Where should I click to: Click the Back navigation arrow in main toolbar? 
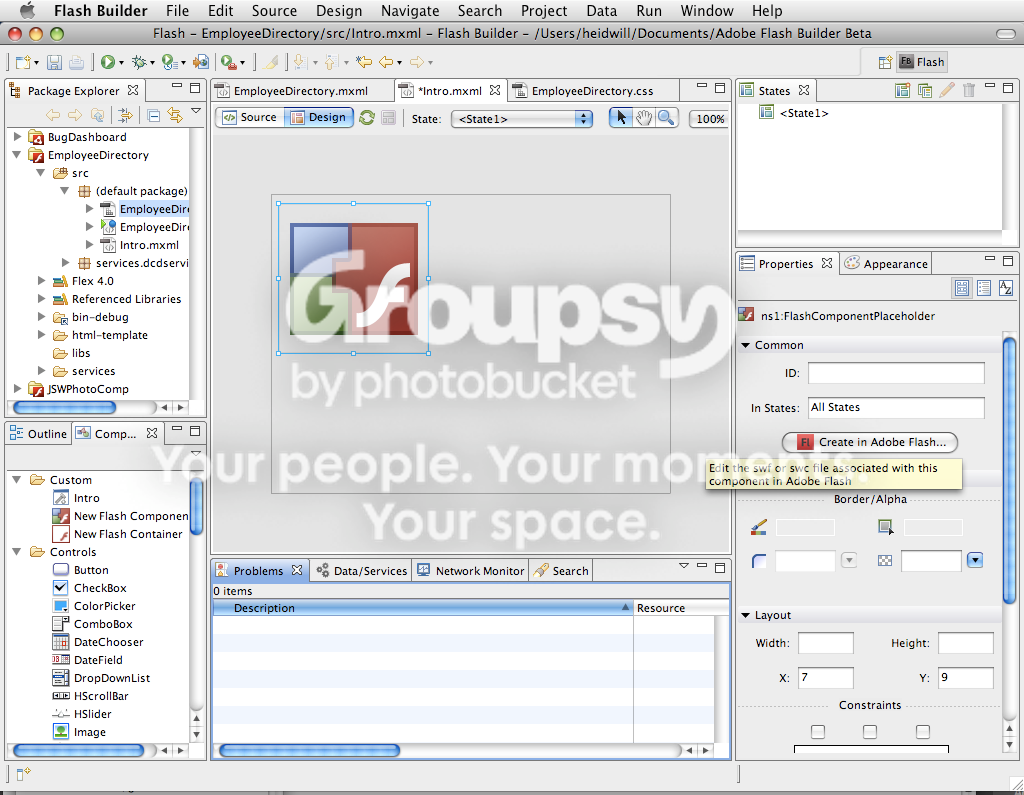[x=387, y=62]
